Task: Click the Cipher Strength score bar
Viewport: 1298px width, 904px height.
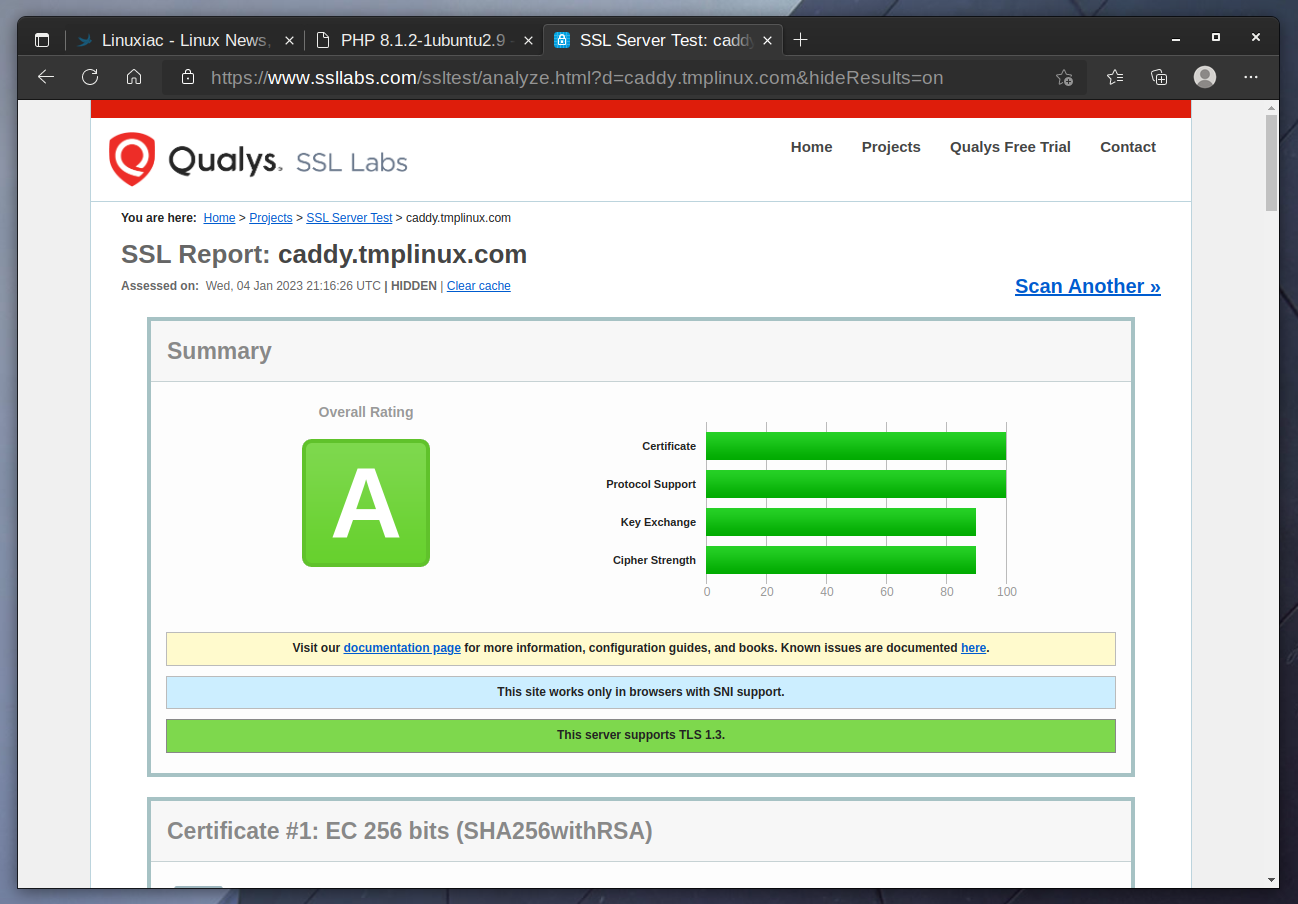Action: tap(841, 560)
